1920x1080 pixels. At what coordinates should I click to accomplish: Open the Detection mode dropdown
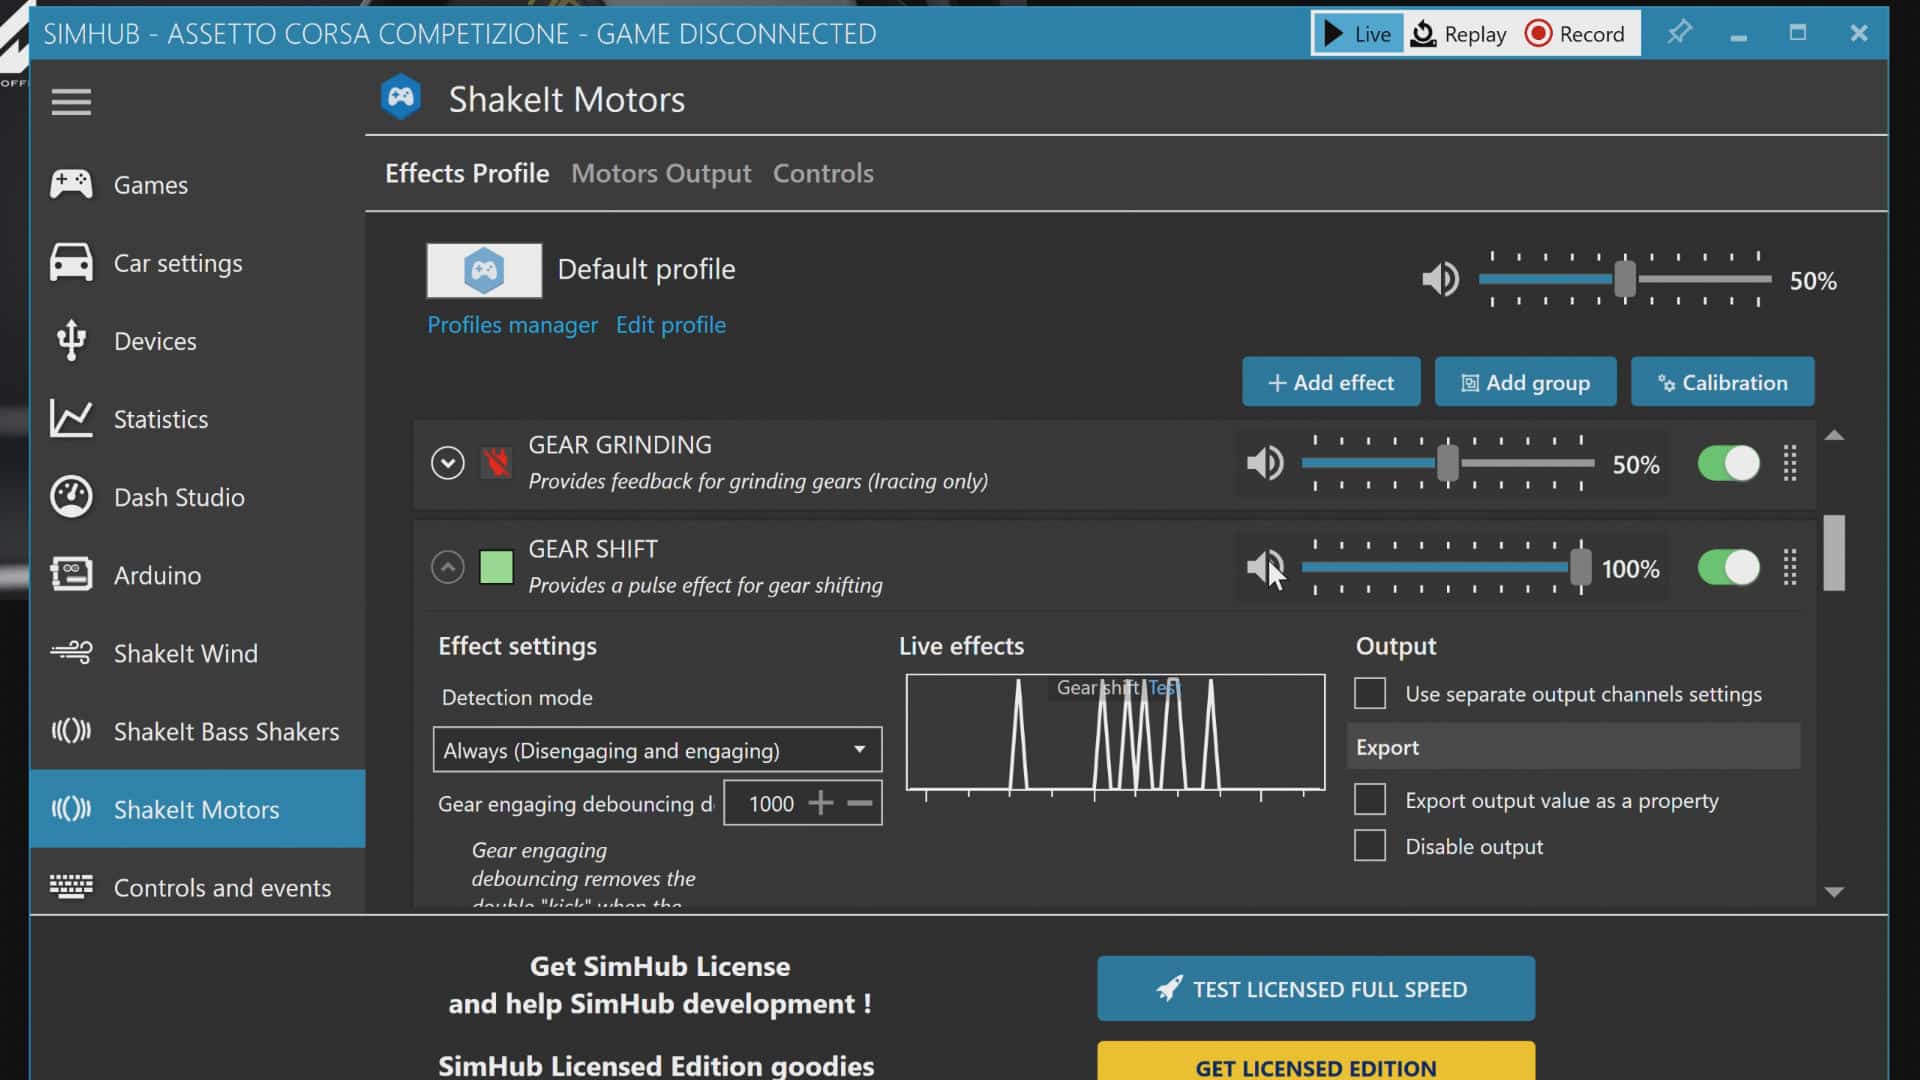coord(657,750)
